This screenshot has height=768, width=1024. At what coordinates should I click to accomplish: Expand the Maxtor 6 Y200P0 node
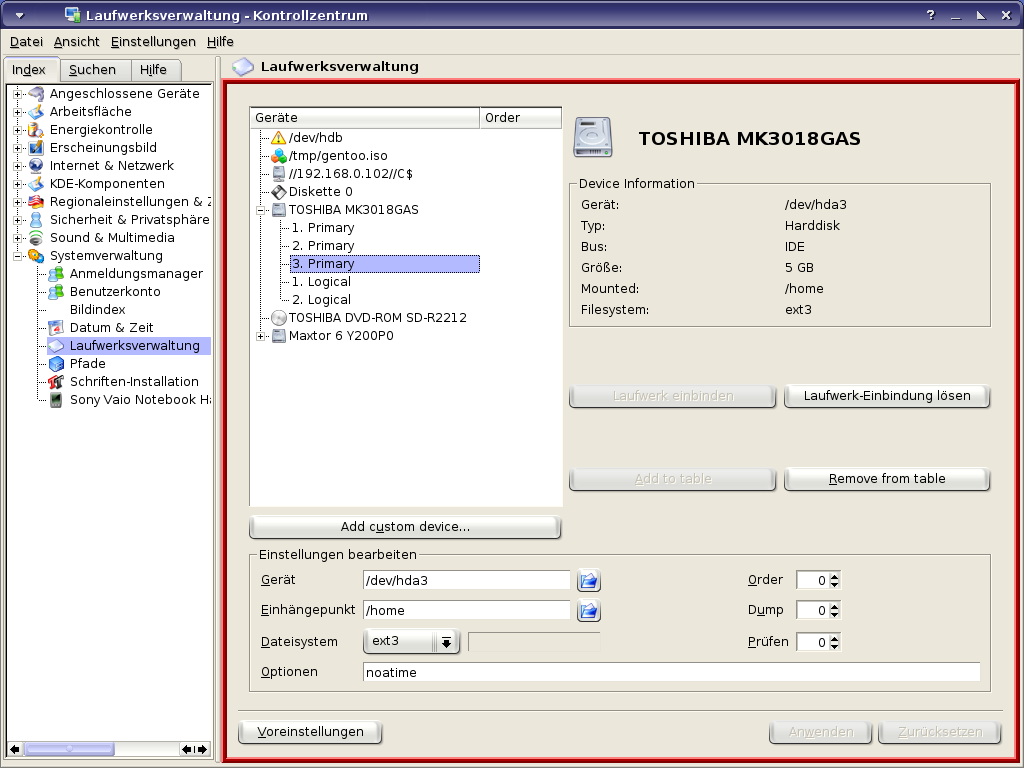[260, 336]
